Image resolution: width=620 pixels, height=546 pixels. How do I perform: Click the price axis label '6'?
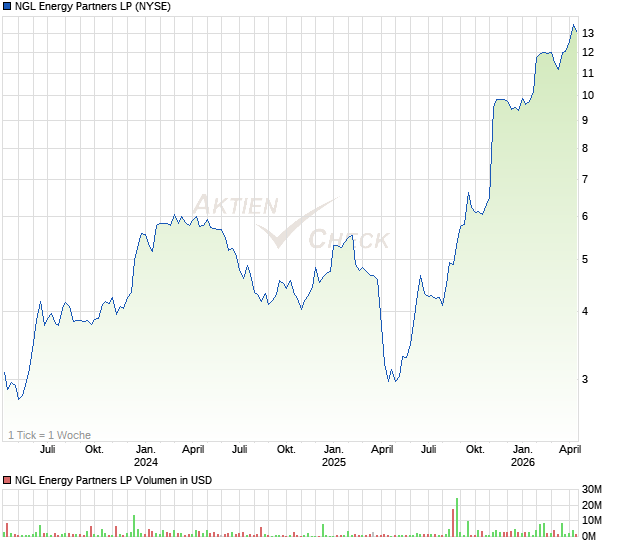(585, 216)
